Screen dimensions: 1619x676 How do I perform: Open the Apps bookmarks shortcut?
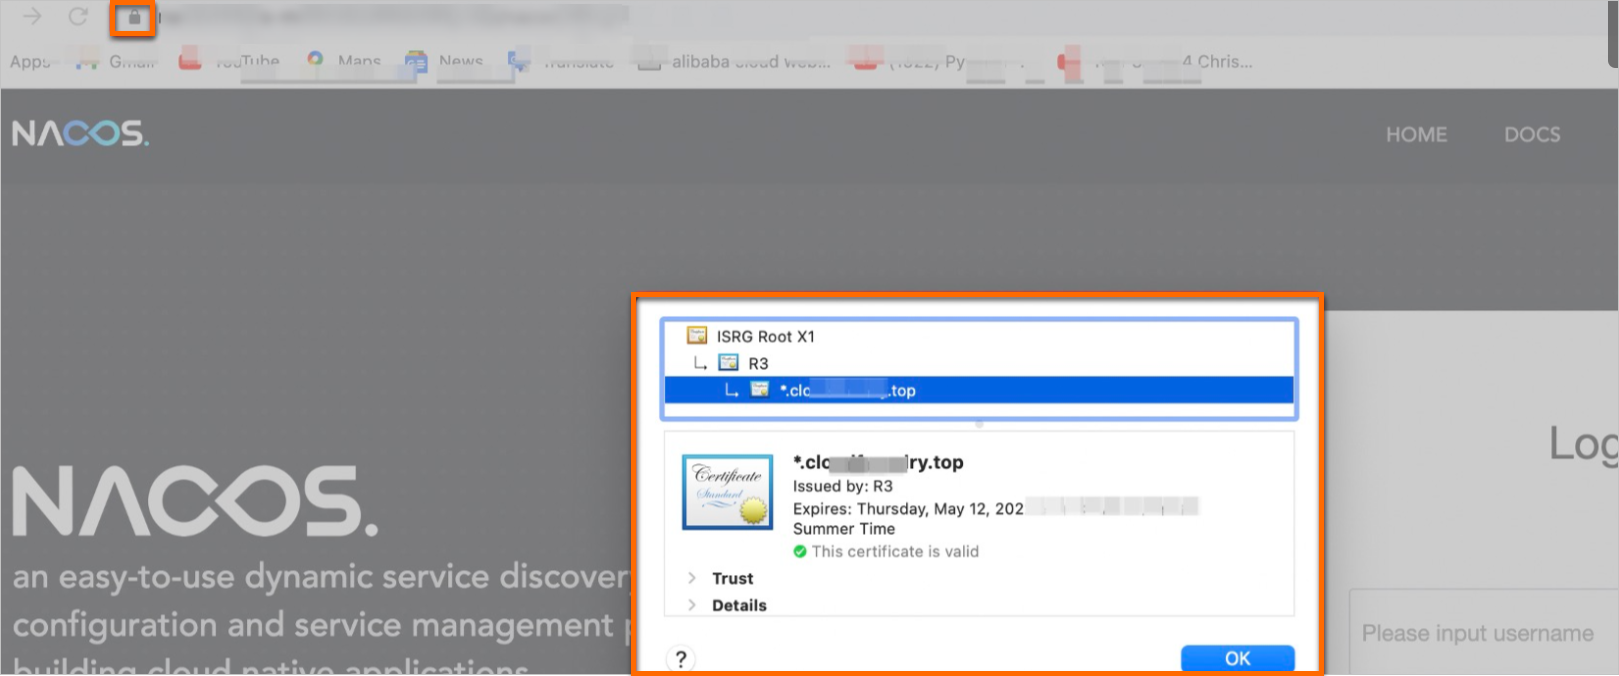coord(29,61)
